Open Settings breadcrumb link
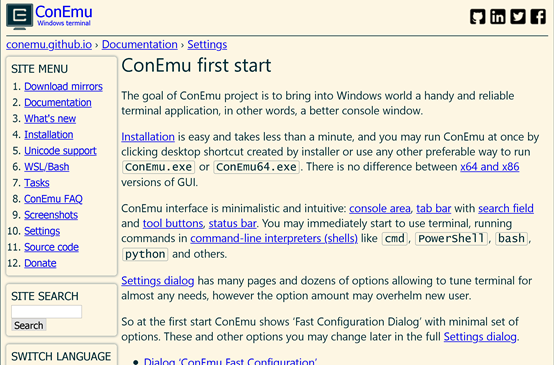Viewport: 554px width, 365px height. point(207,45)
